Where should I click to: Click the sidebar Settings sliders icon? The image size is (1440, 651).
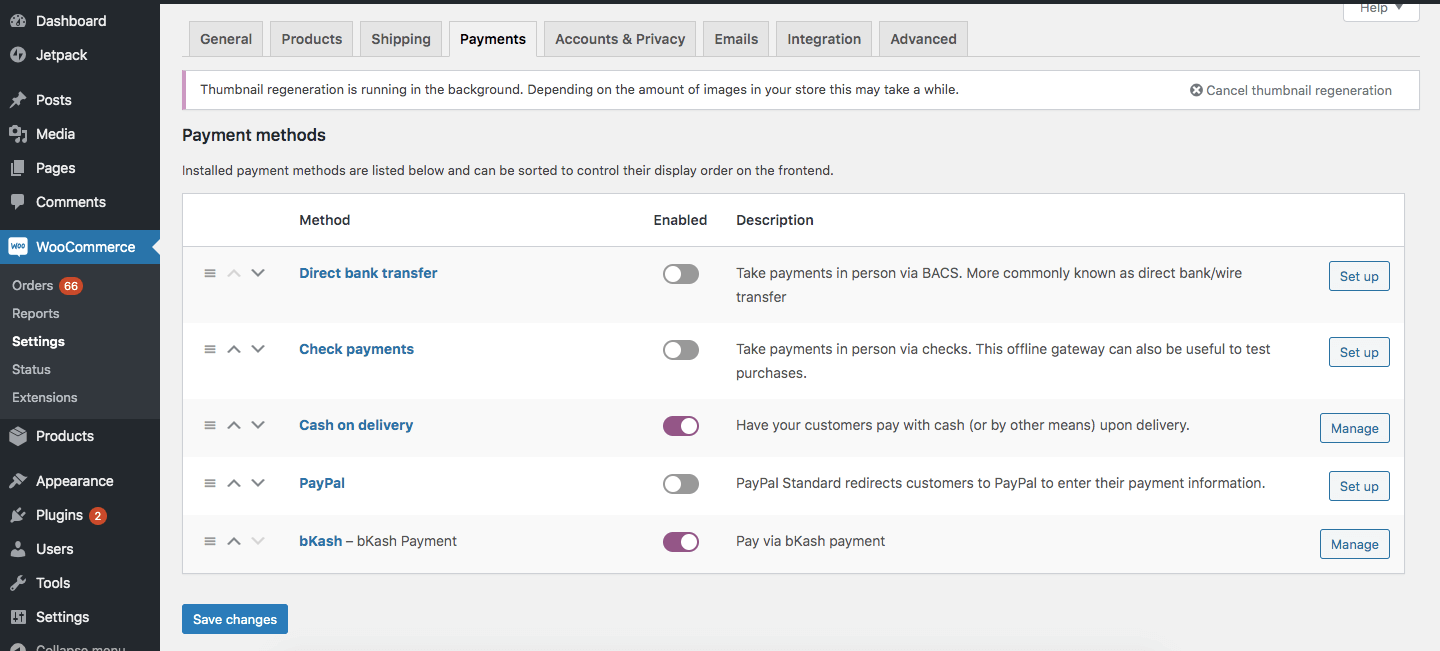tap(18, 617)
